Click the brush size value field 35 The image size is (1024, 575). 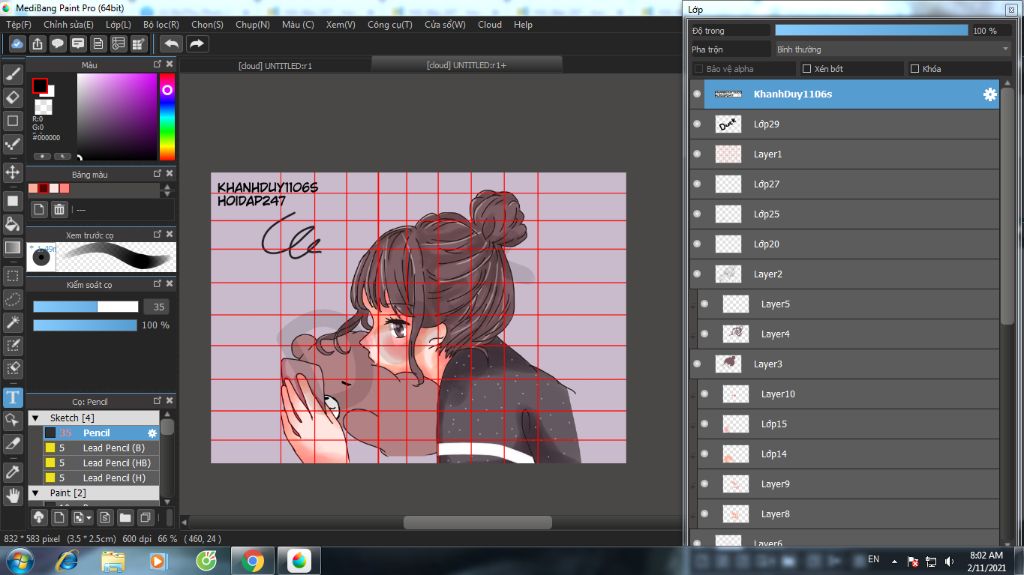point(159,306)
